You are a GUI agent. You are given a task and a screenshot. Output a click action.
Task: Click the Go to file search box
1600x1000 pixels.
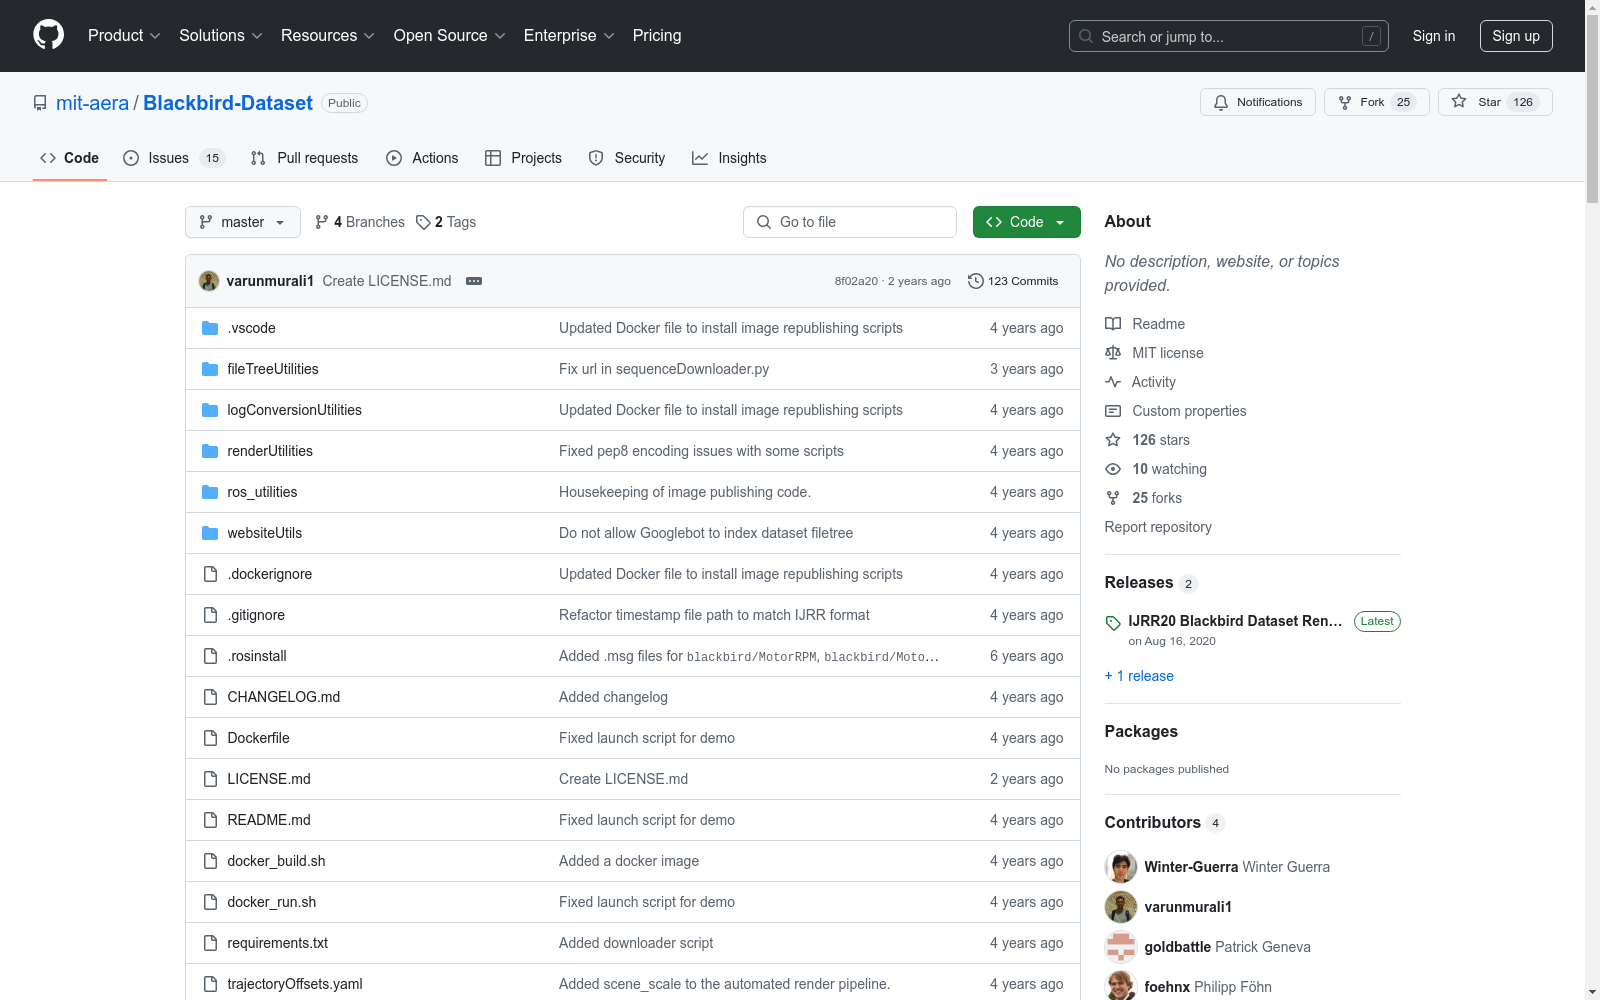coord(850,222)
